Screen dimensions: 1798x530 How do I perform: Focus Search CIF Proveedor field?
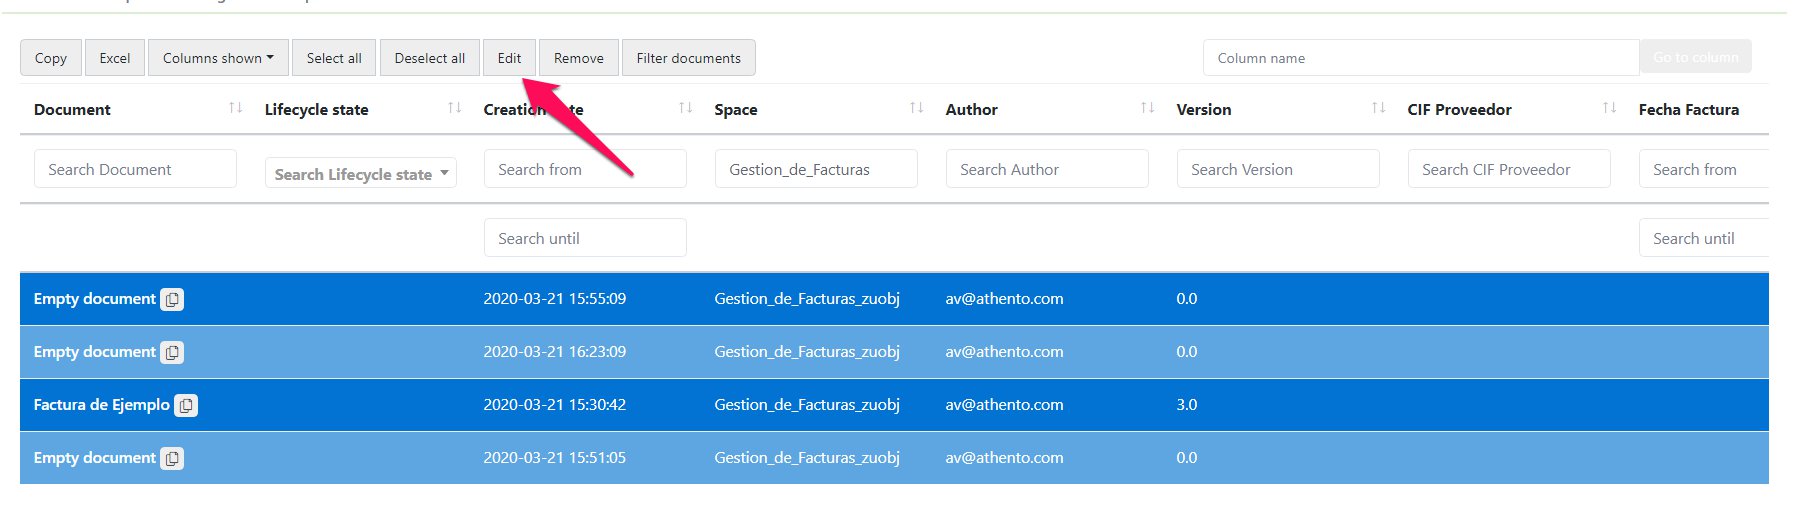click(1509, 169)
